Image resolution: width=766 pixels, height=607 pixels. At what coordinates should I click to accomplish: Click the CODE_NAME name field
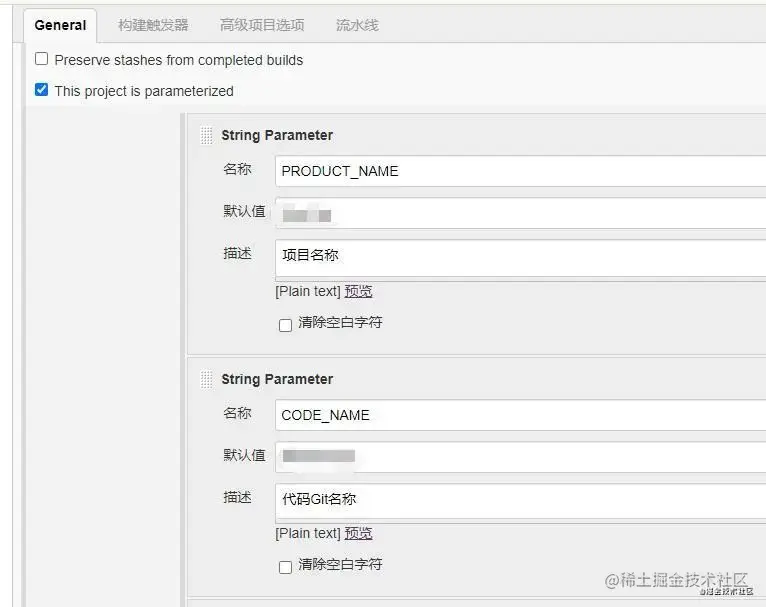point(520,415)
